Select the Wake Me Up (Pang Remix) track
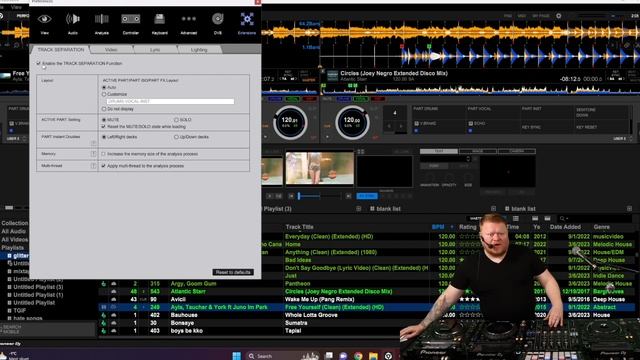This screenshot has width=640, height=360. (320, 299)
